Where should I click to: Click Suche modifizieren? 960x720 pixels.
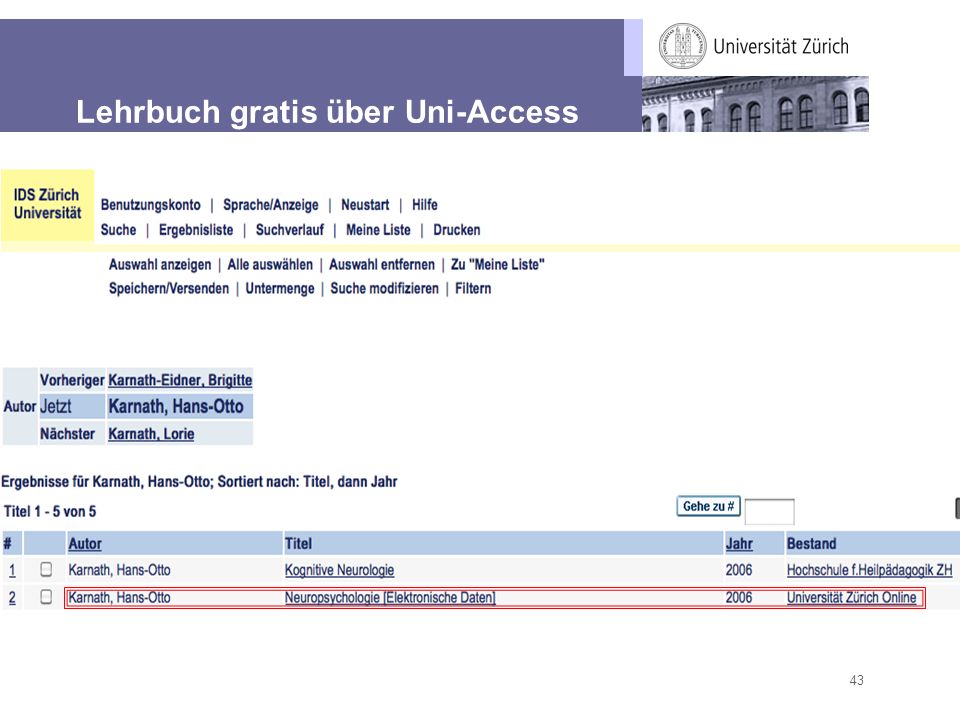(384, 288)
